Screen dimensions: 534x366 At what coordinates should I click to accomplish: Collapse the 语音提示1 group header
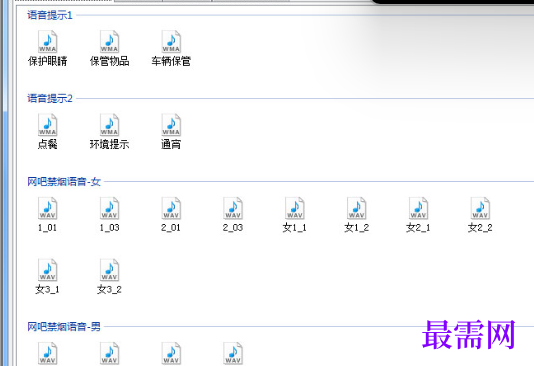coord(50,15)
